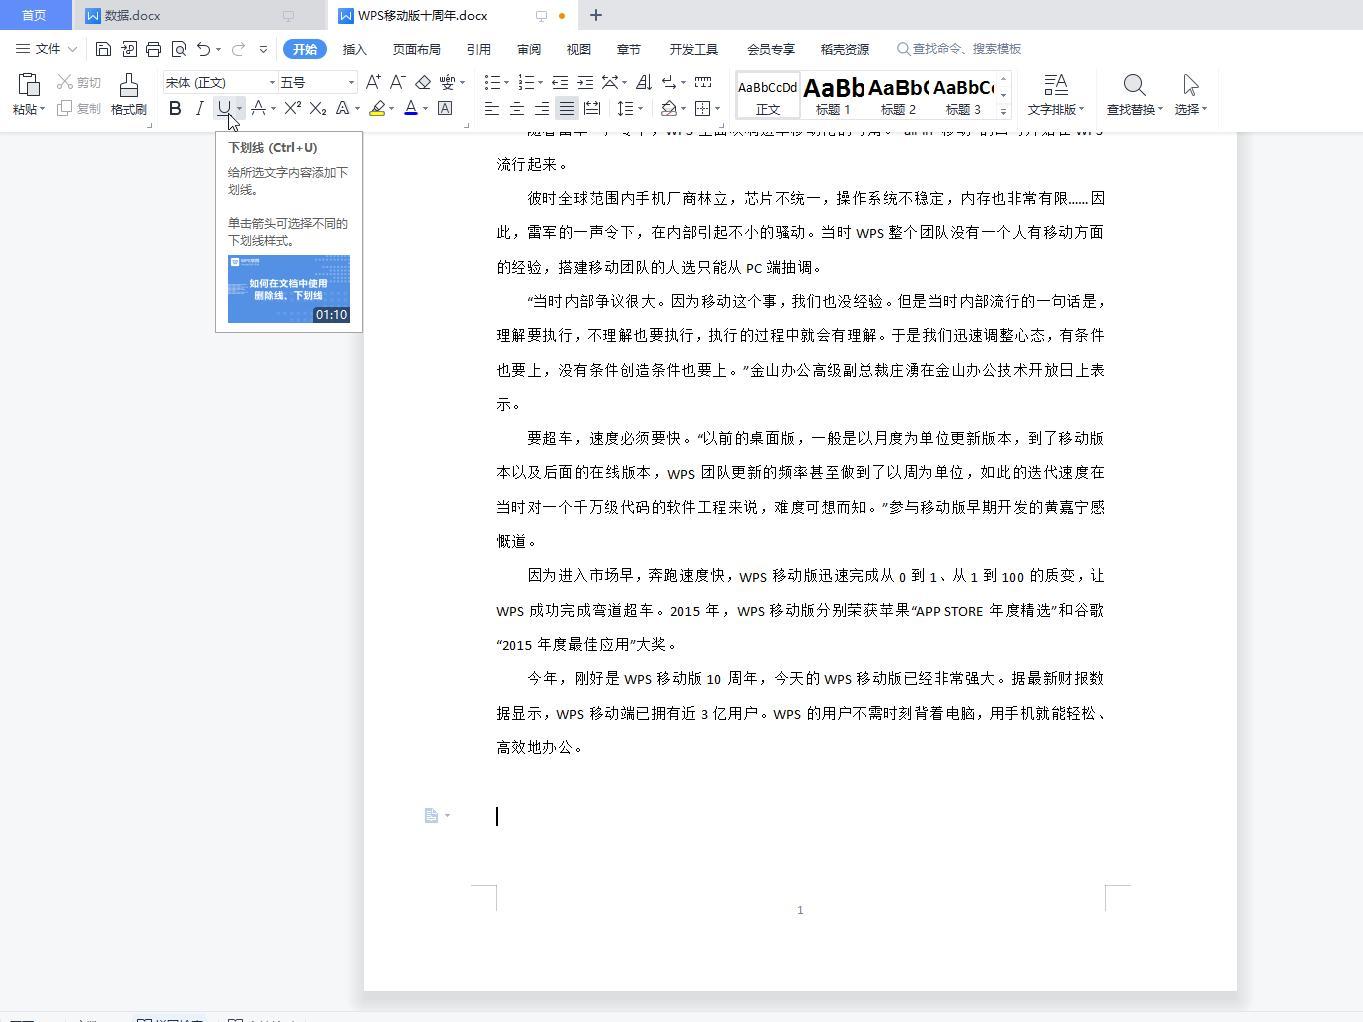
Task: Play the underline tutorial video thumbnail
Action: pyautogui.click(x=289, y=289)
